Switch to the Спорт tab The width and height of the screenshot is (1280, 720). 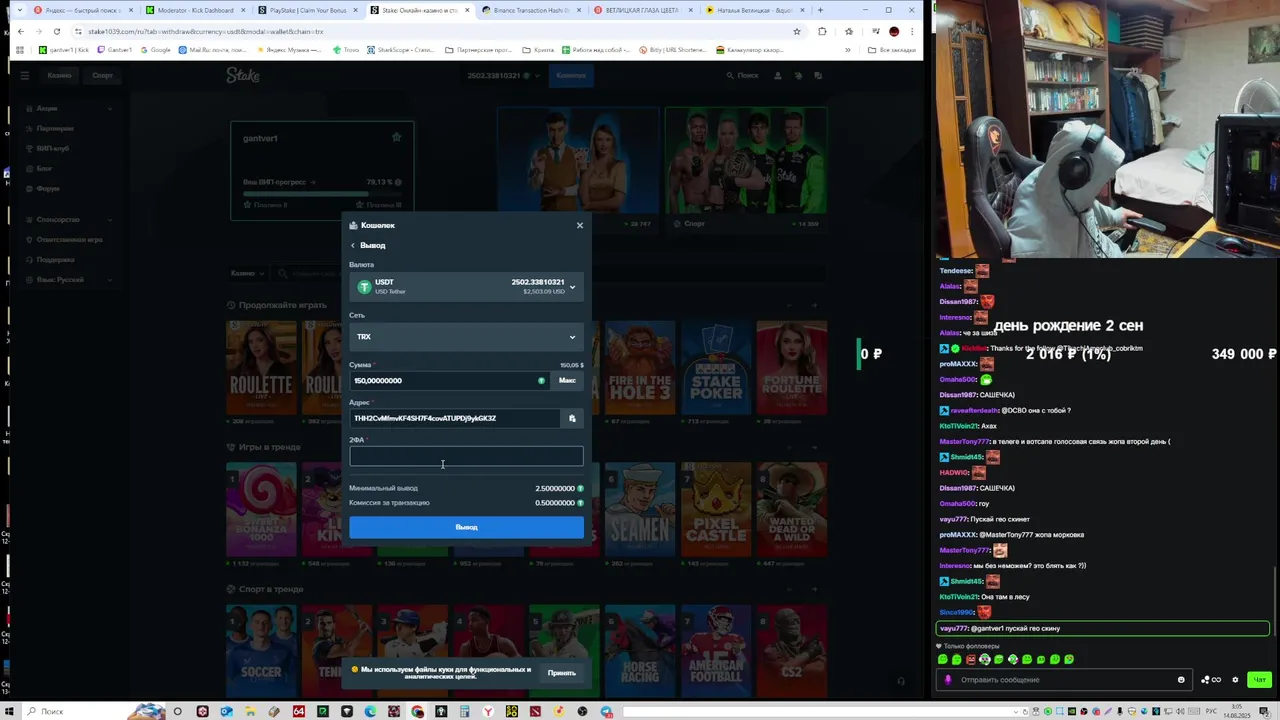click(x=102, y=75)
